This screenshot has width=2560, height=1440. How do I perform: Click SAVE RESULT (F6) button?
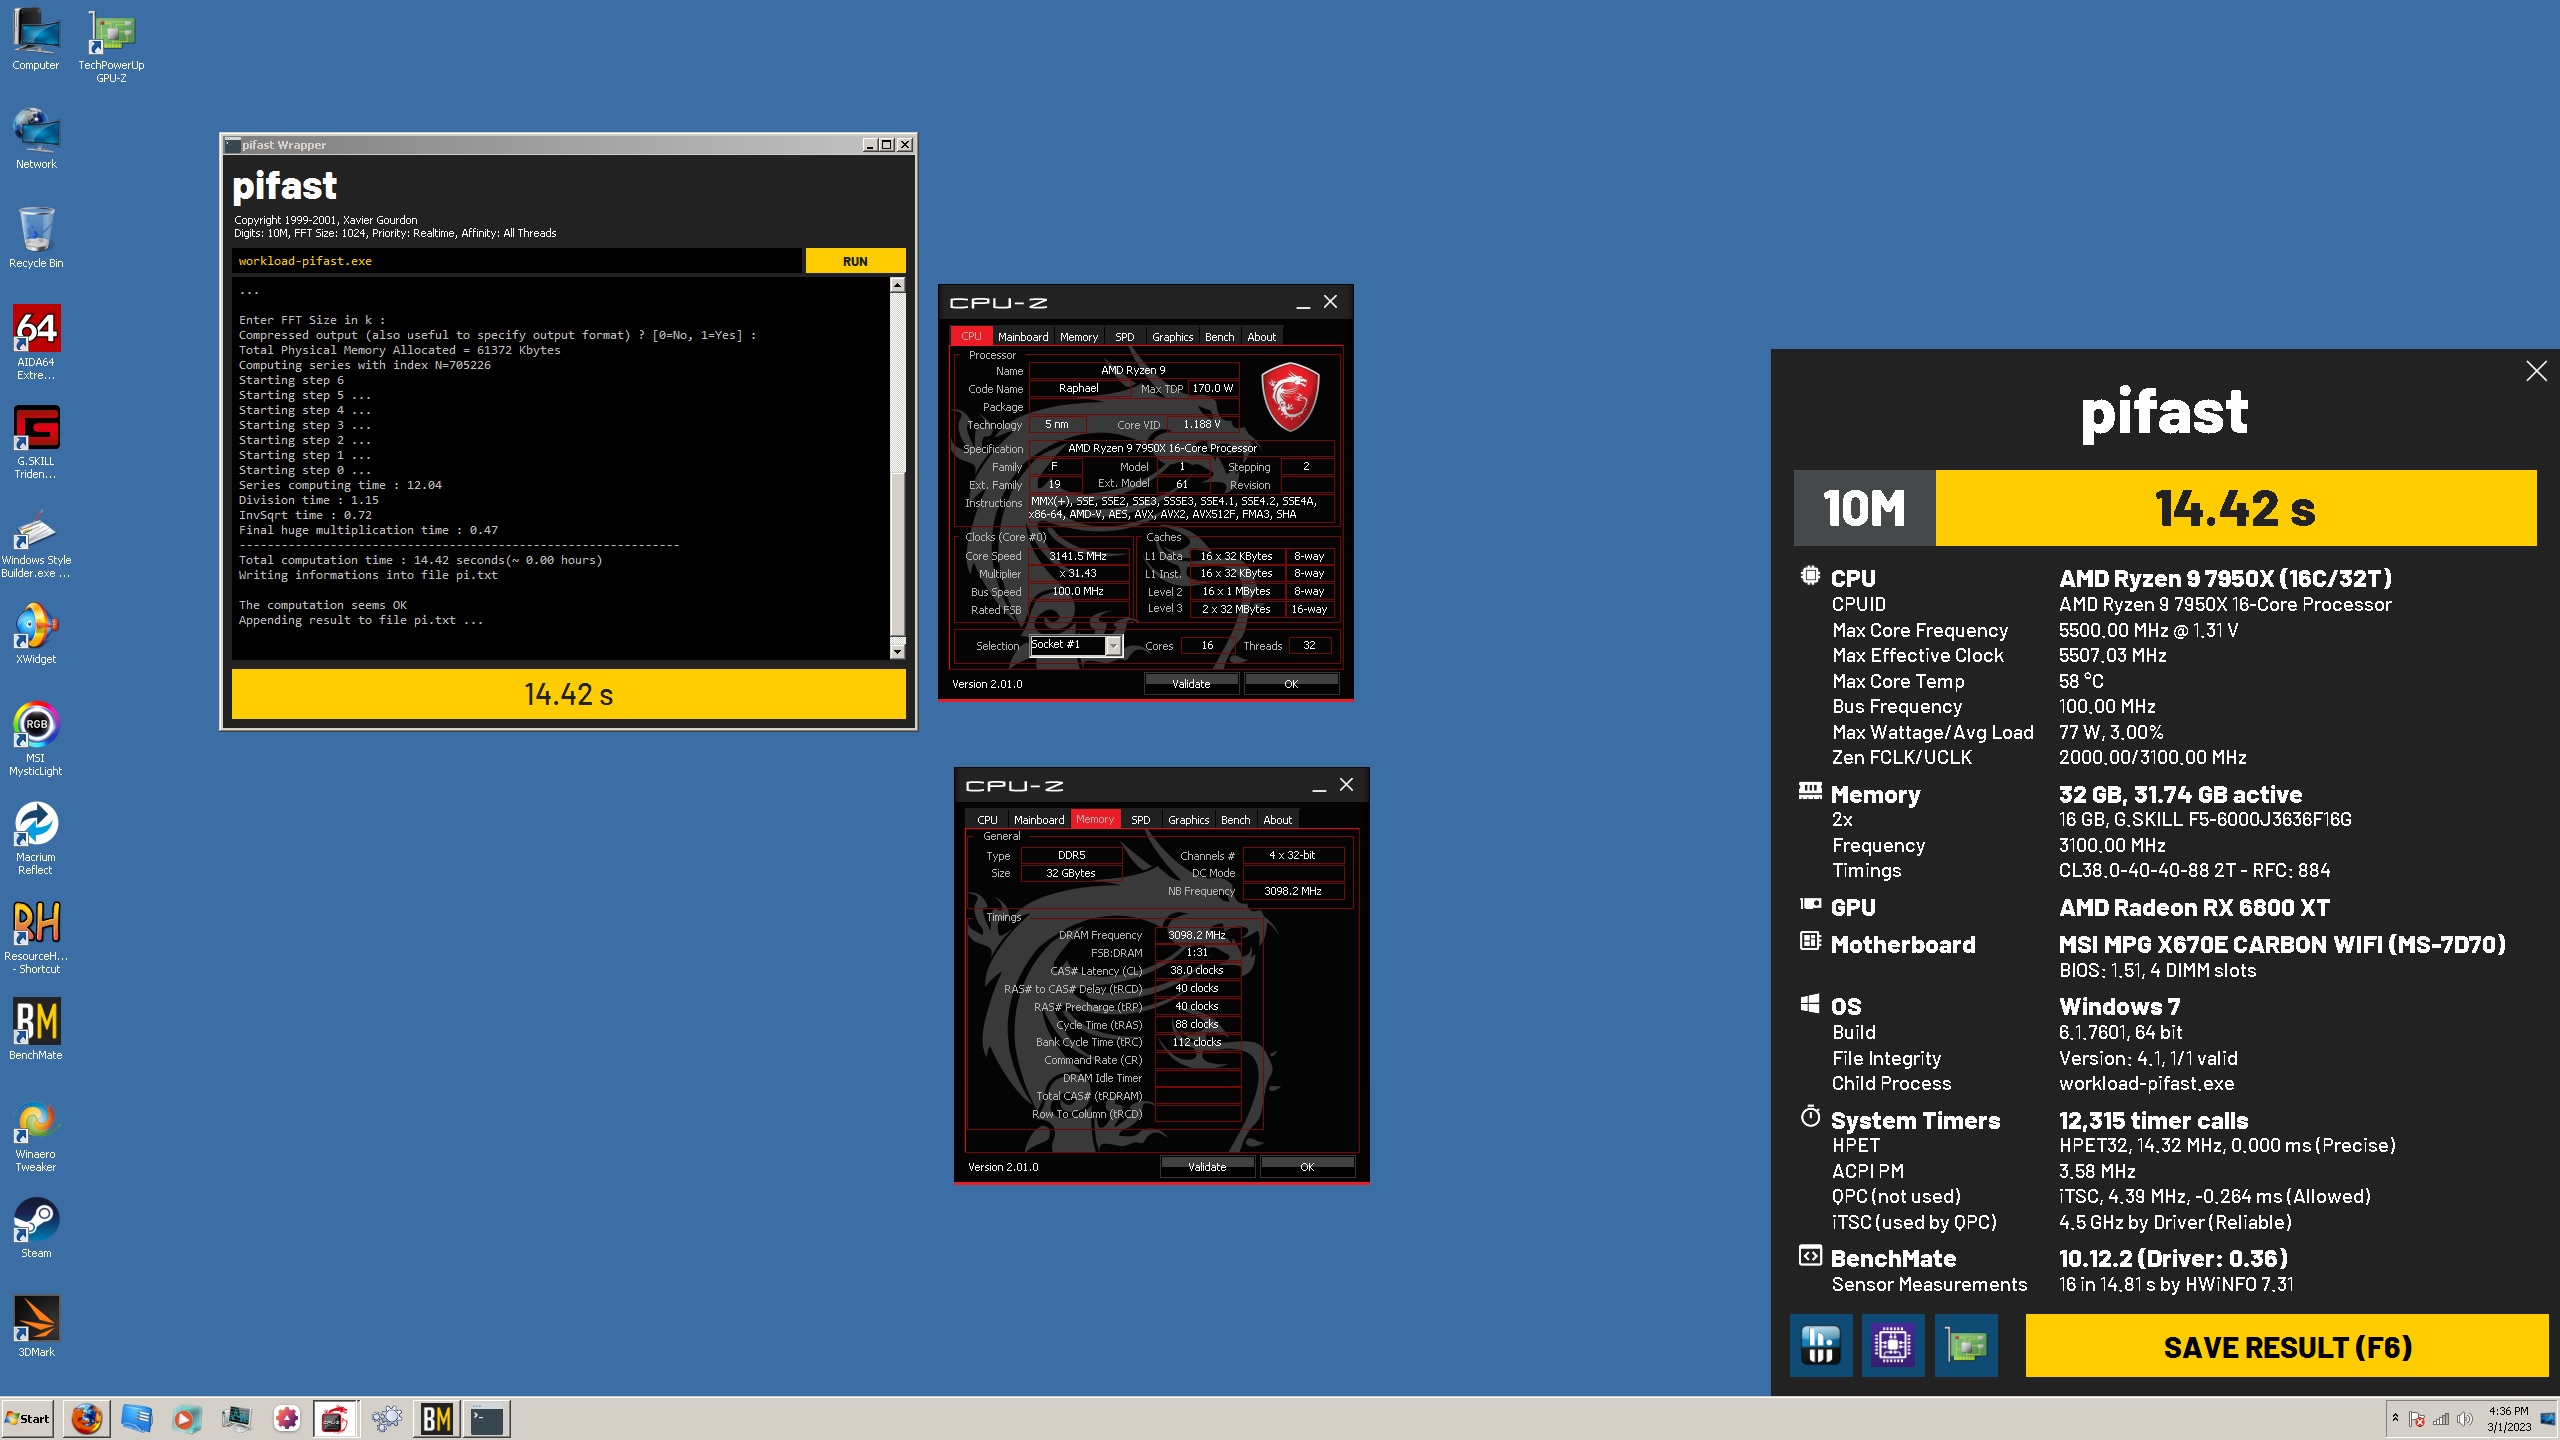click(x=2287, y=1346)
